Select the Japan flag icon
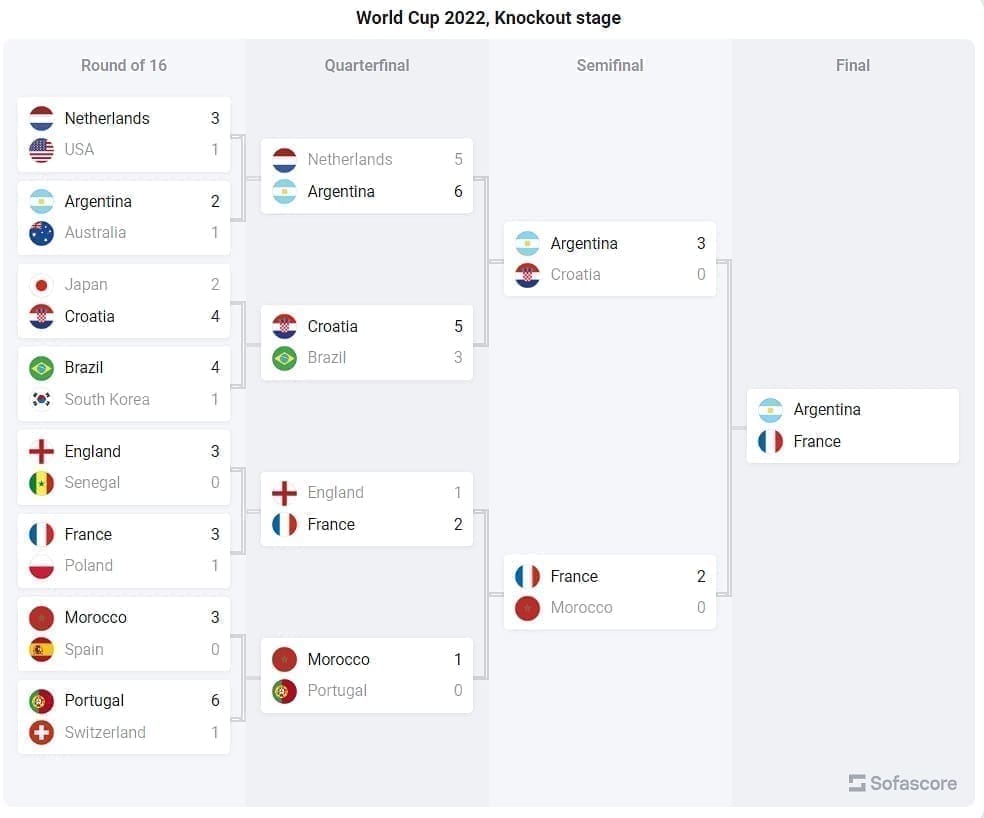The image size is (984, 818). point(41,285)
